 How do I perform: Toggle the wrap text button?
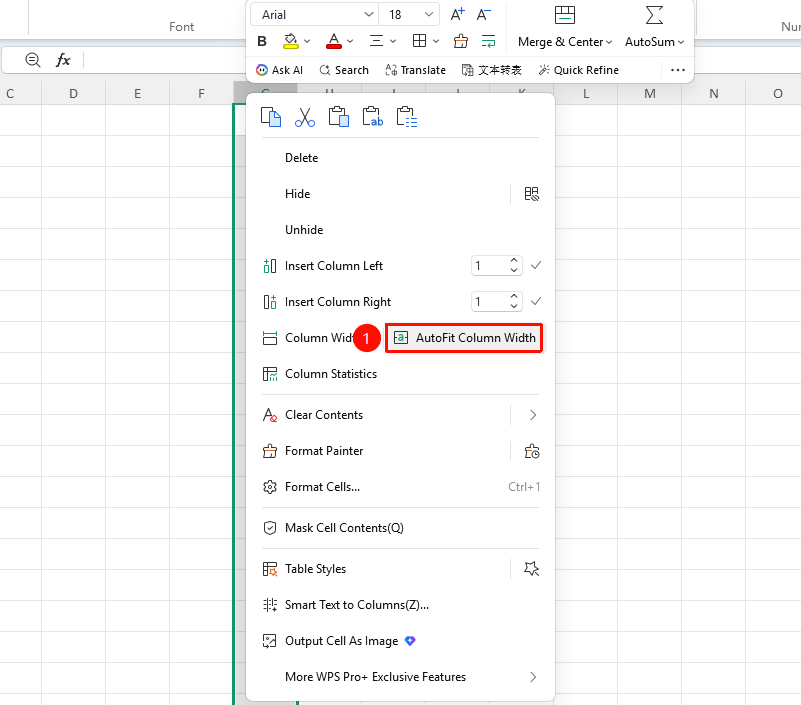tap(488, 41)
